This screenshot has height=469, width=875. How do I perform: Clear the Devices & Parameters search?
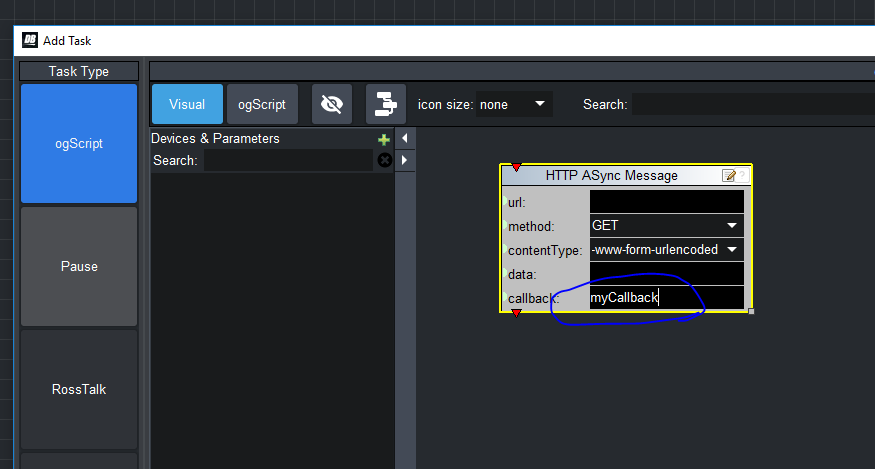pyautogui.click(x=384, y=160)
